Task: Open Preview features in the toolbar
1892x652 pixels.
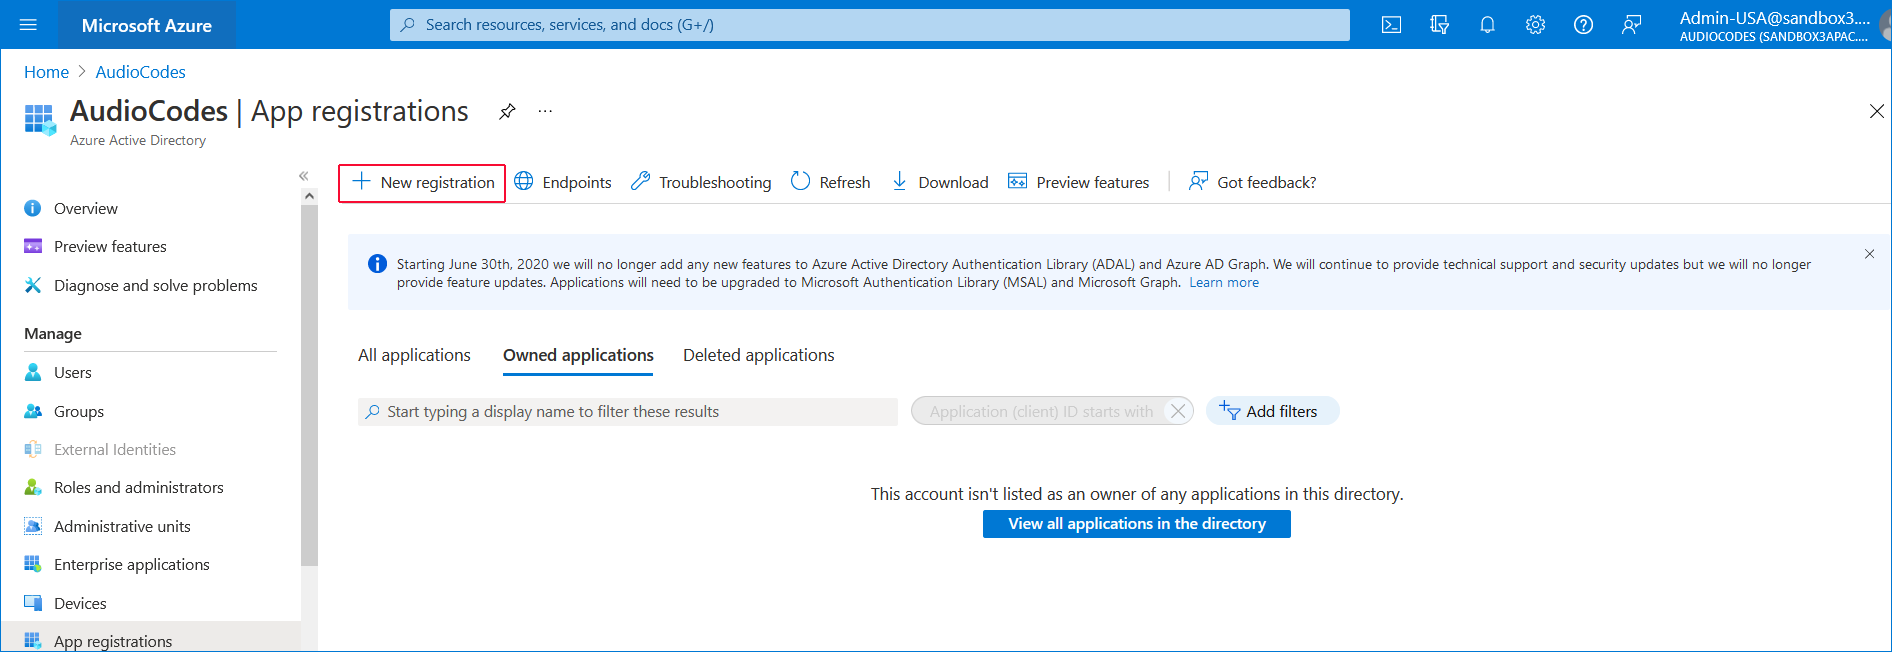Action: 1078,182
